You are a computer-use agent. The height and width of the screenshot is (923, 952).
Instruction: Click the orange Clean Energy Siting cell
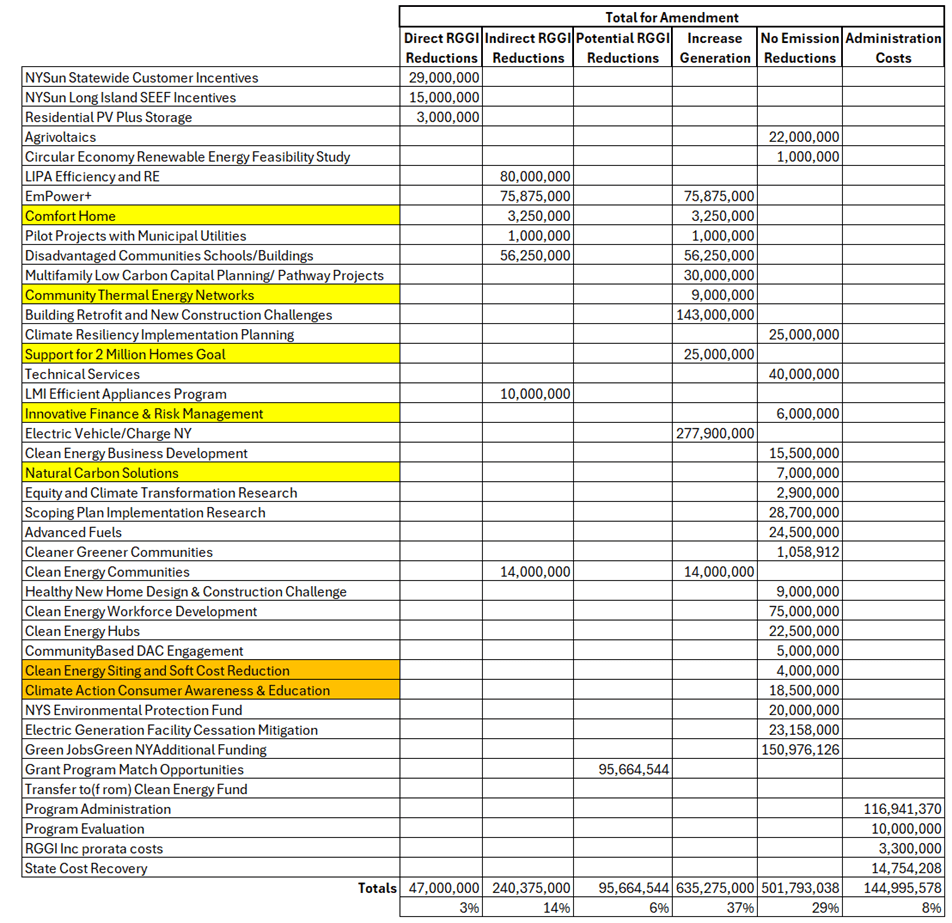tap(157, 671)
